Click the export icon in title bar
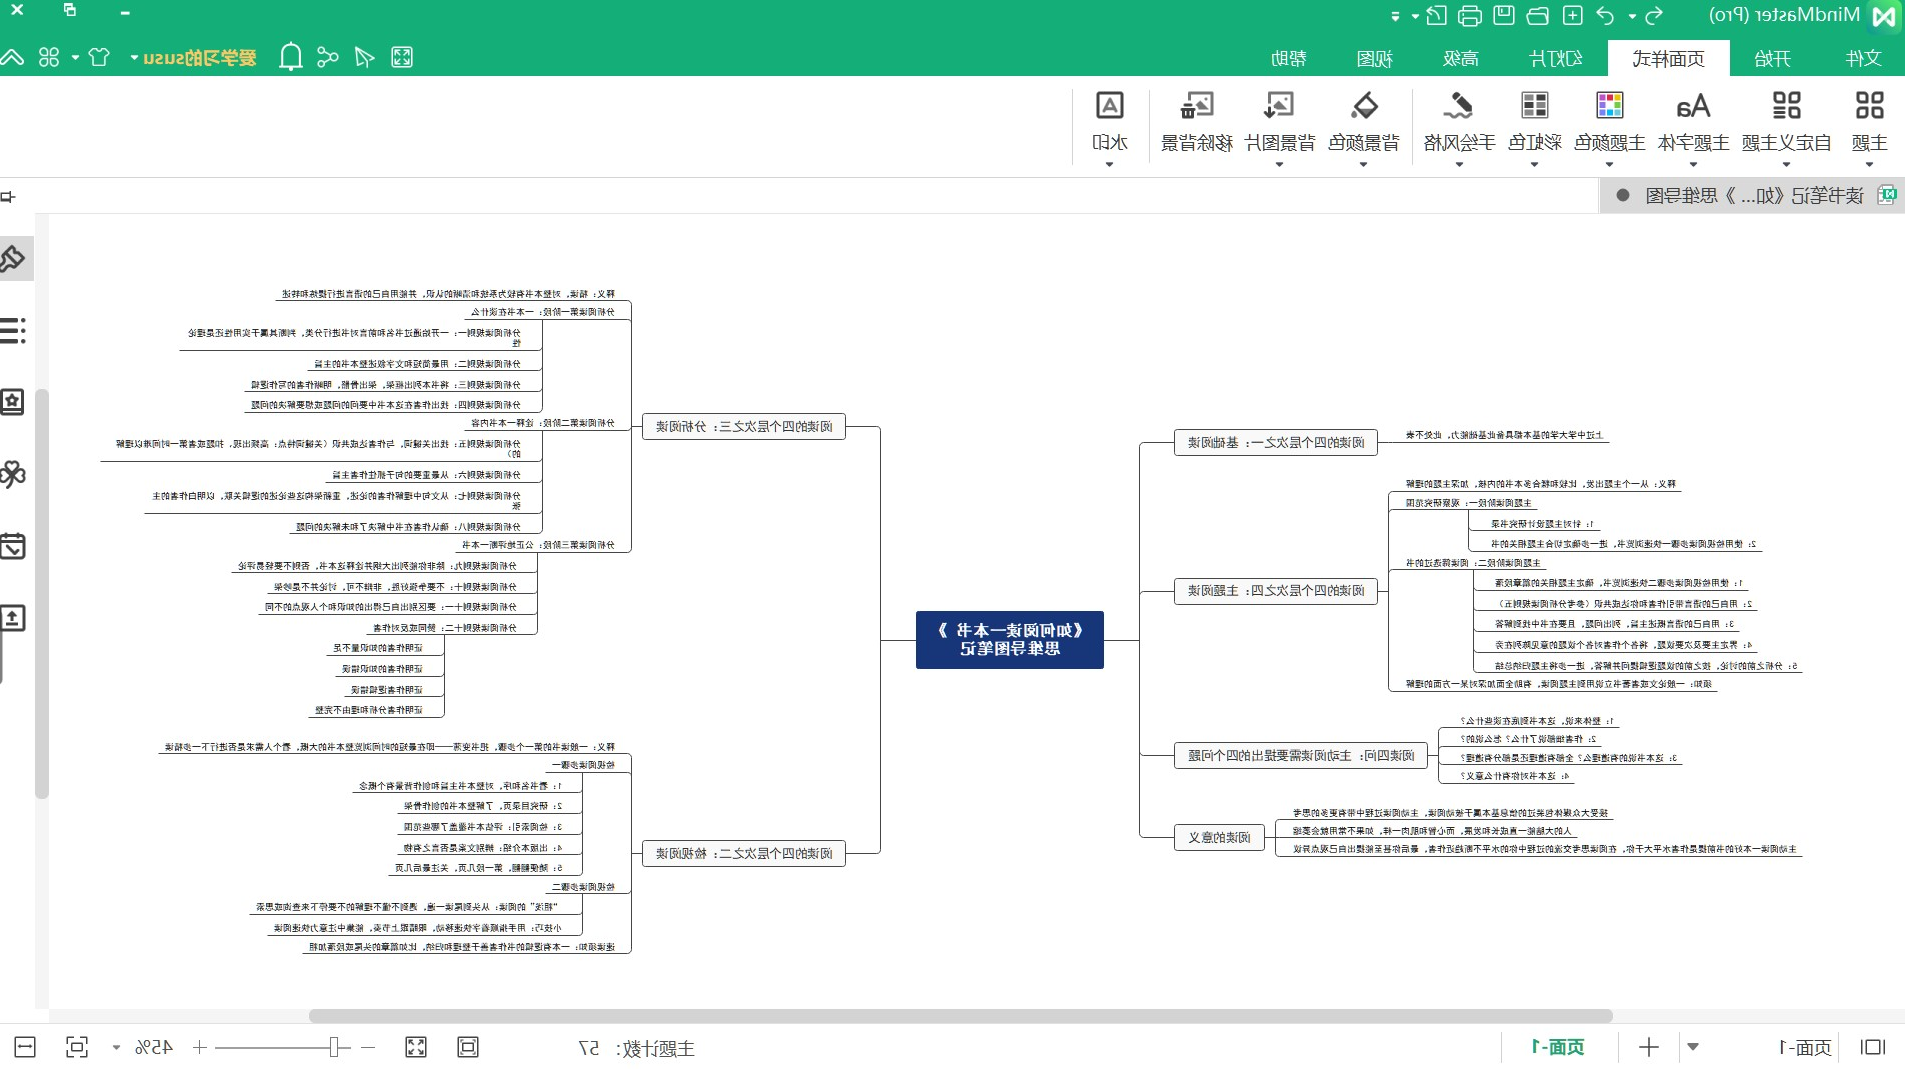 coord(1436,15)
